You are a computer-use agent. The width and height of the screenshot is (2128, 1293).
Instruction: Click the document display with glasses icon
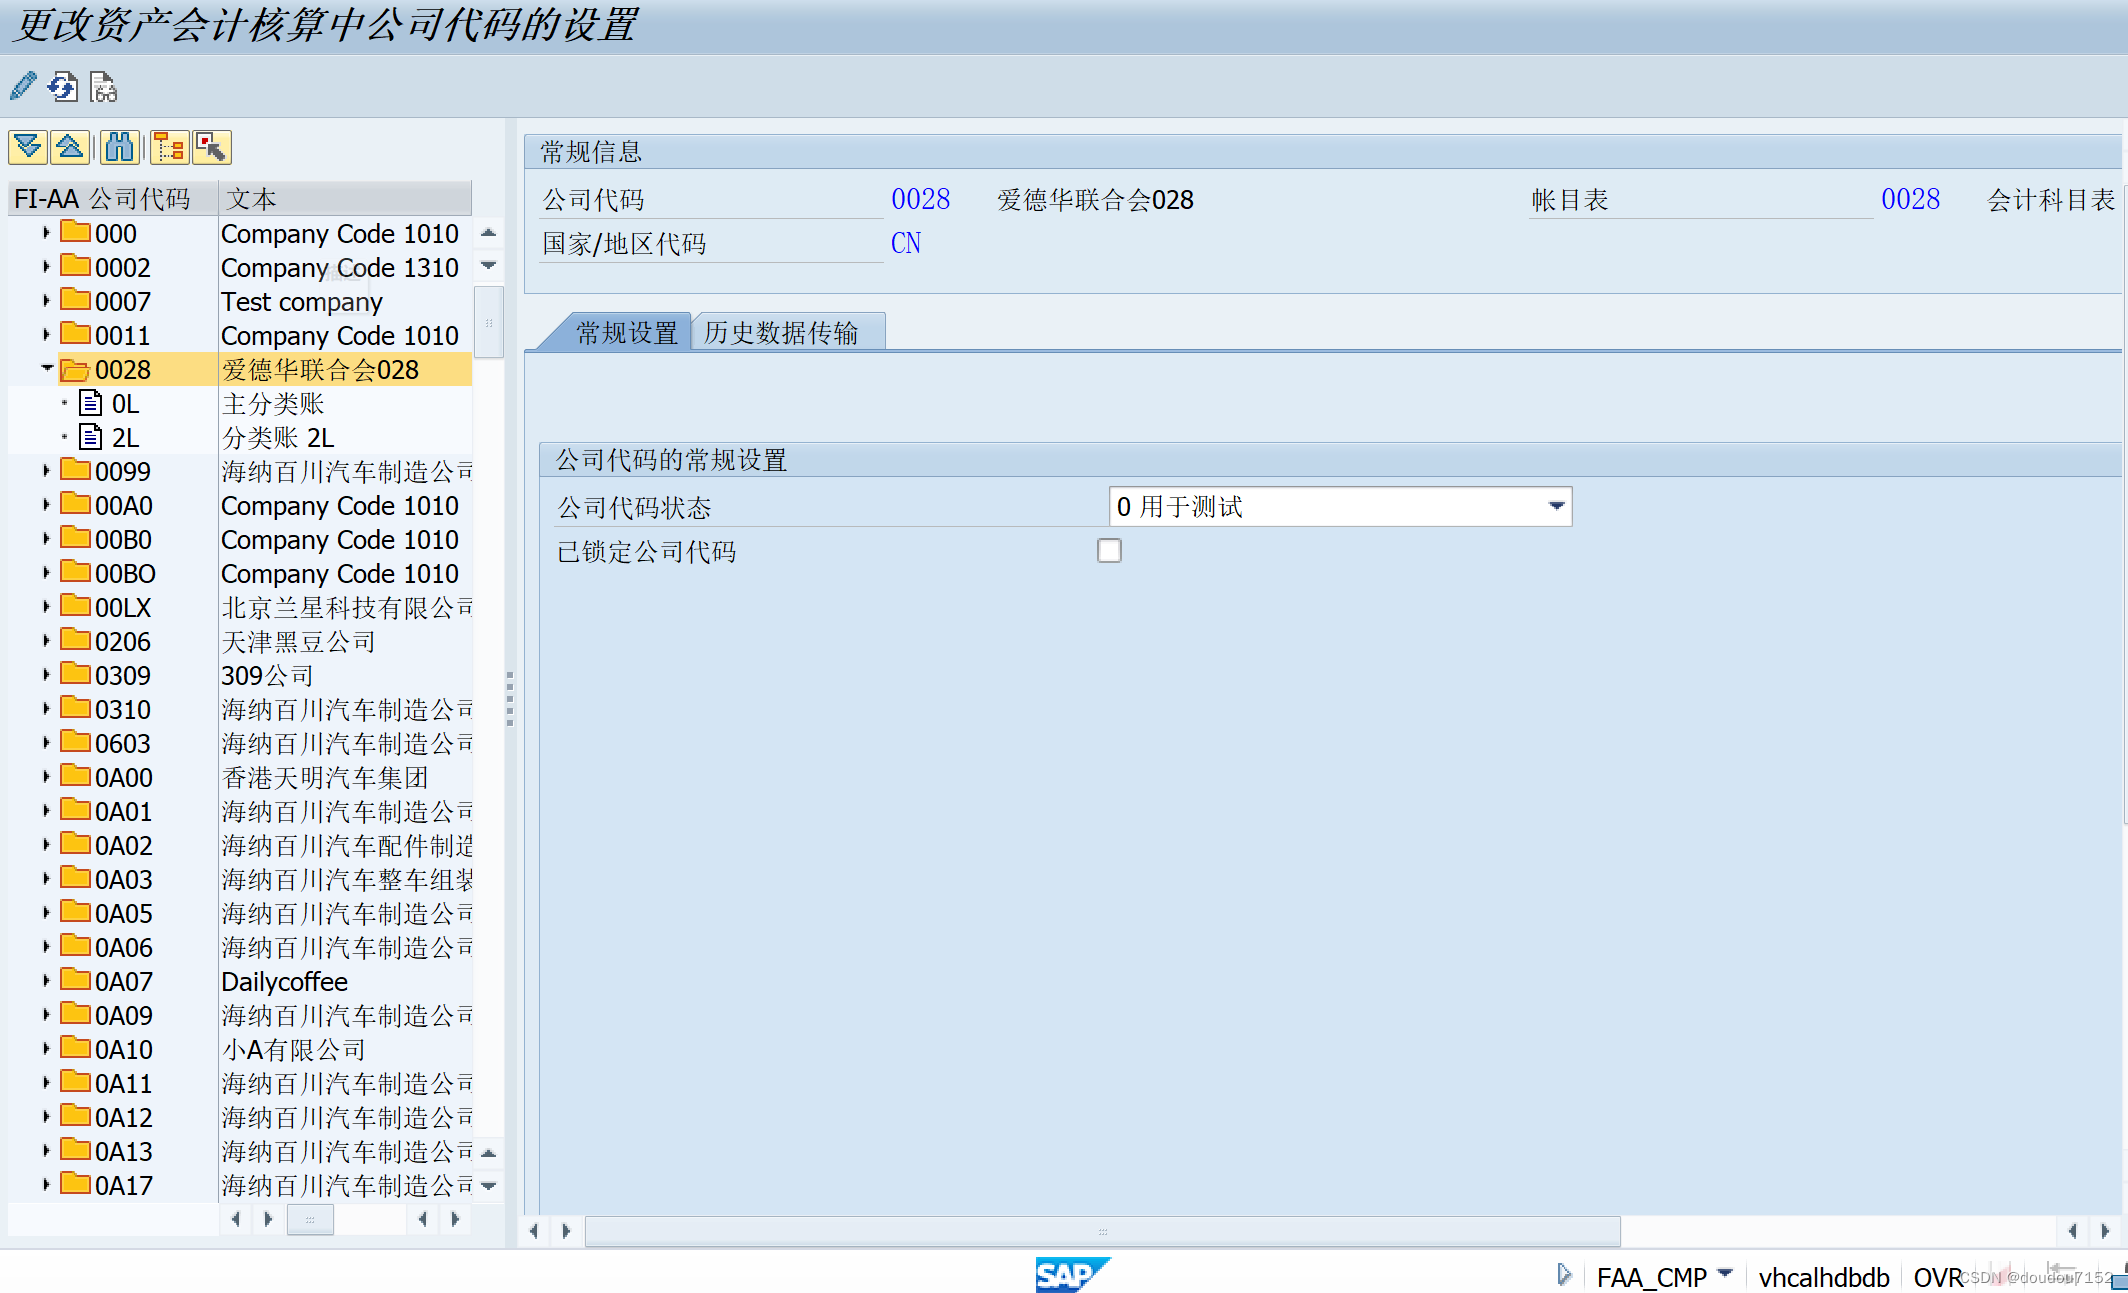pos(103,87)
